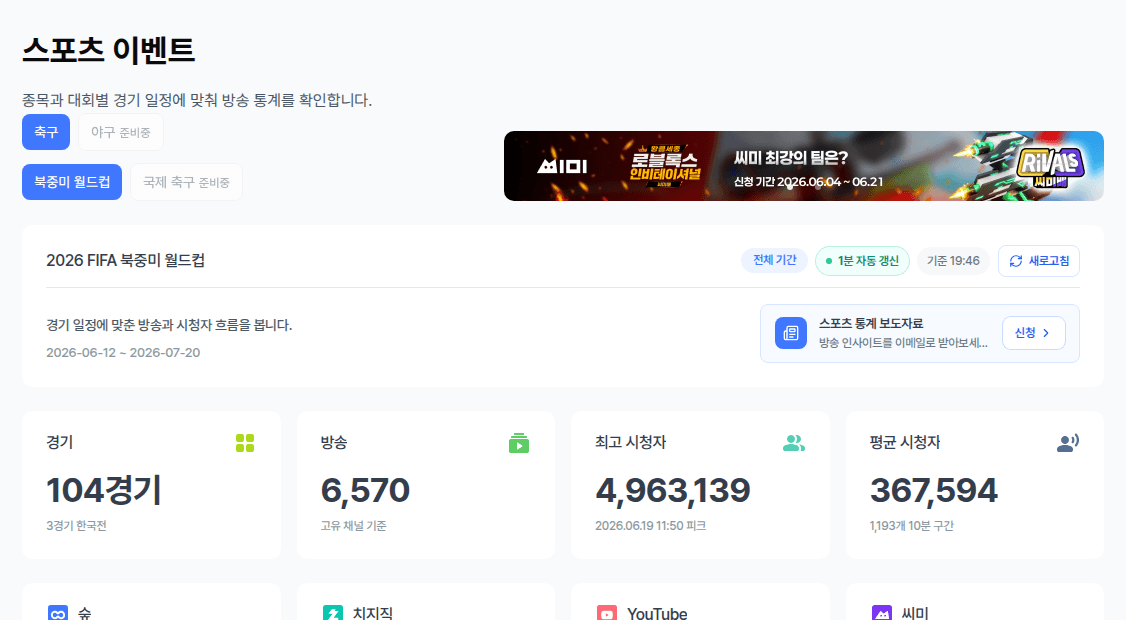Click the 치지직 platform icon
This screenshot has height=620, width=1126.
point(332,614)
